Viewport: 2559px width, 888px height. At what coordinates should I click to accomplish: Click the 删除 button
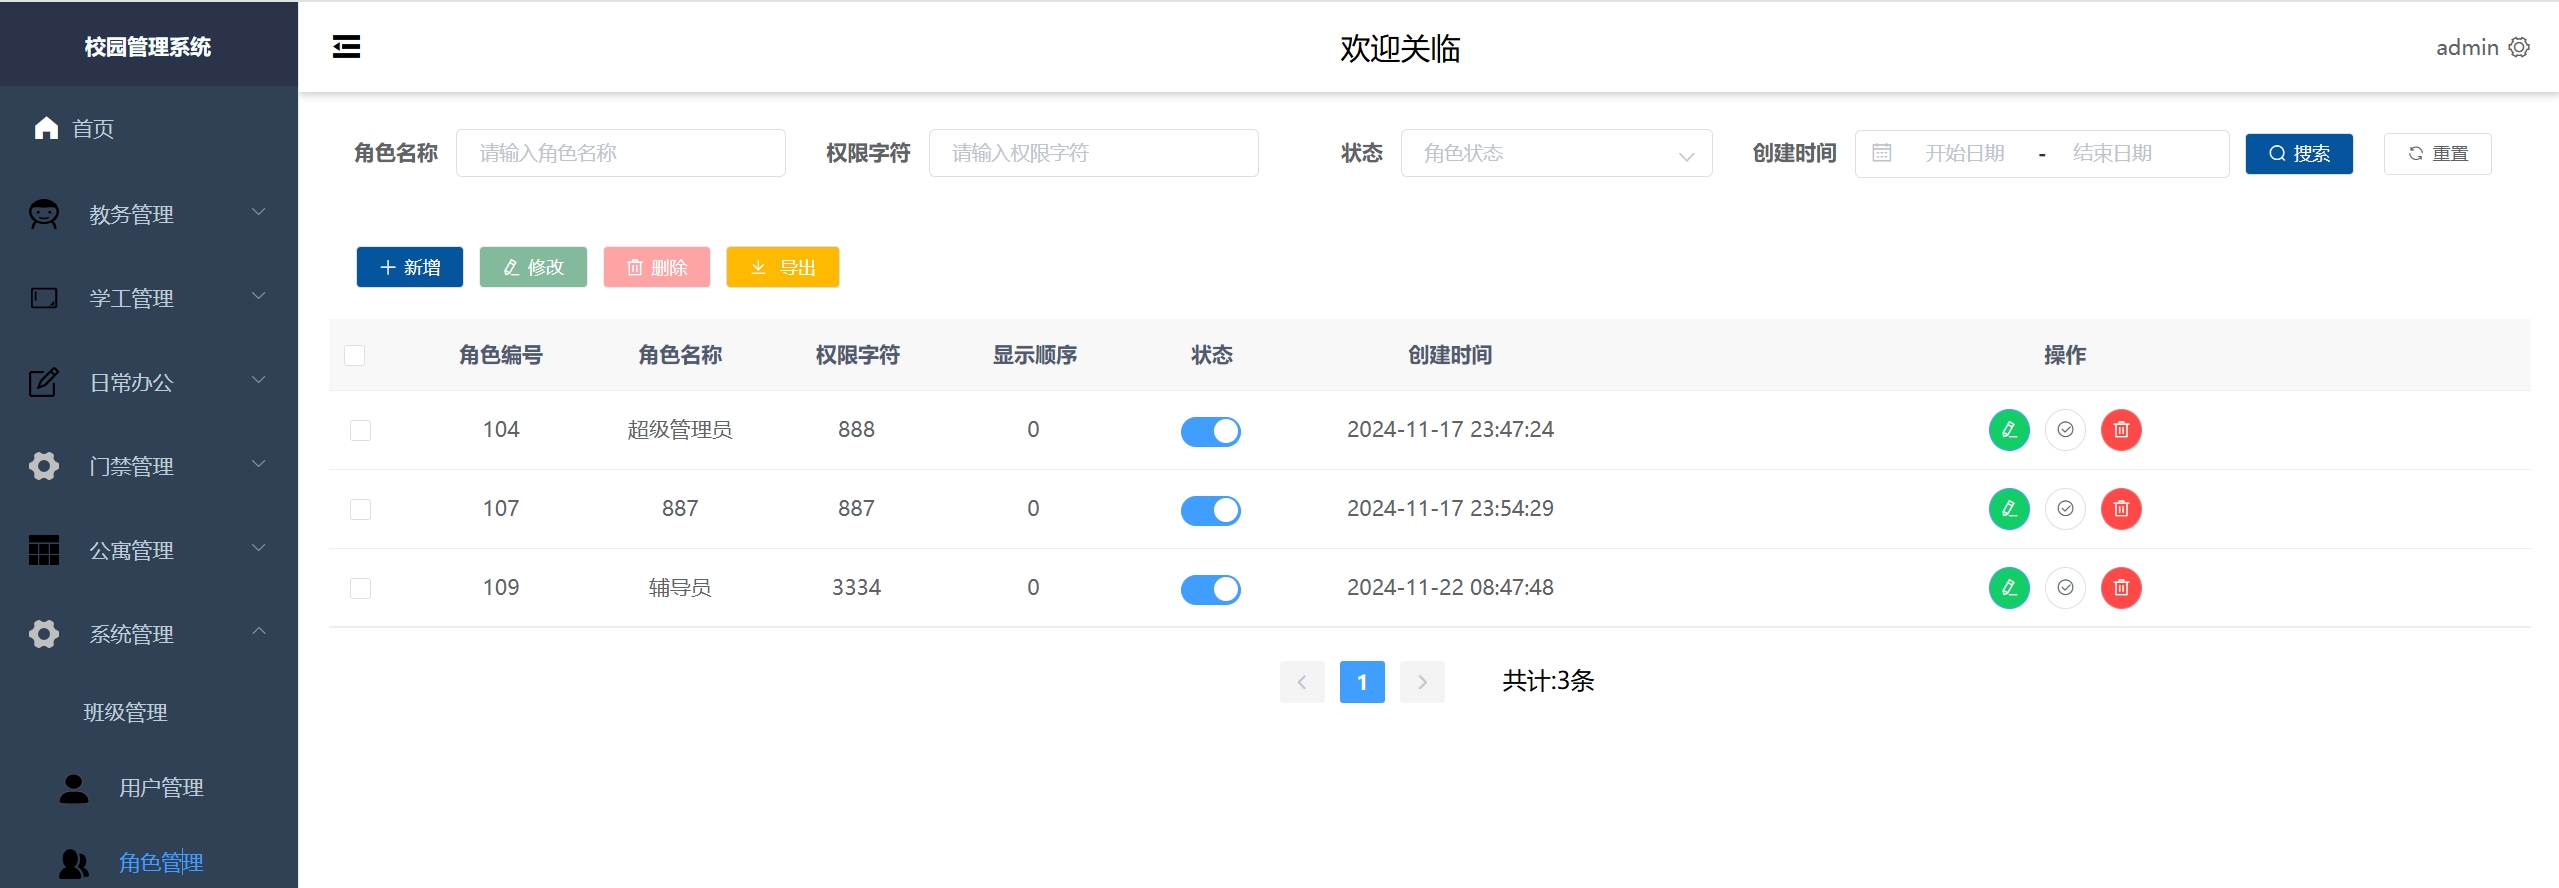(x=657, y=267)
